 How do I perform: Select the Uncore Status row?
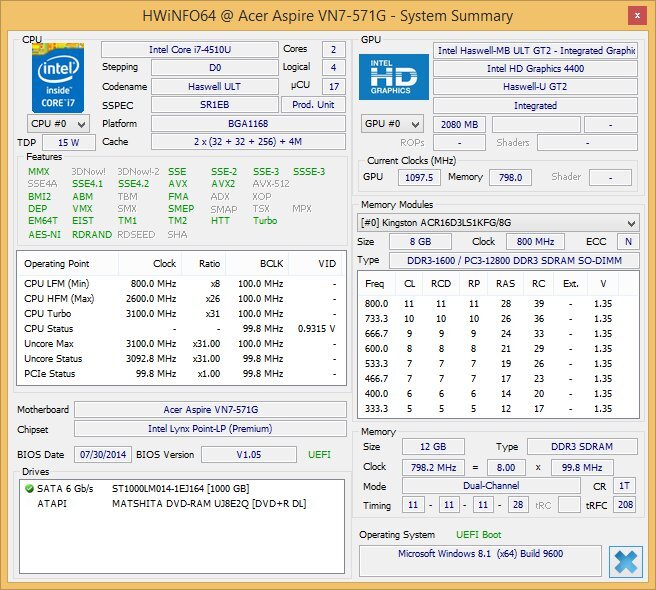click(x=181, y=359)
